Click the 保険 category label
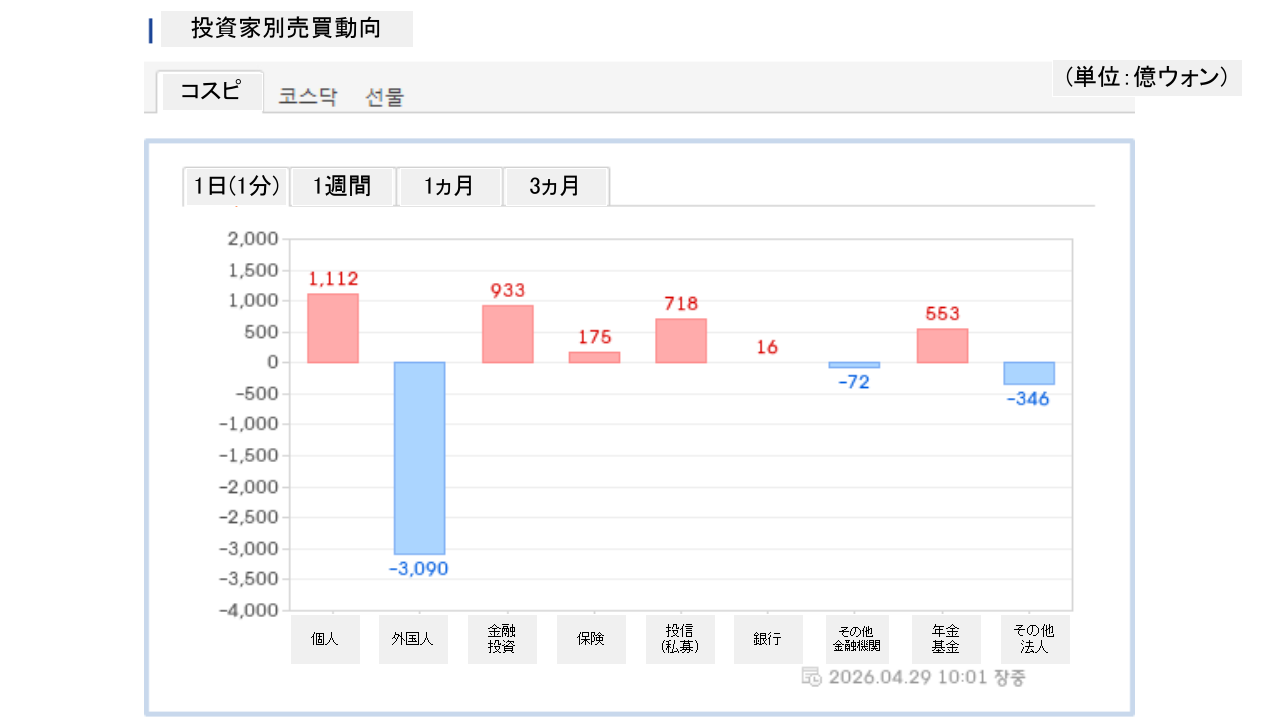 (x=591, y=639)
